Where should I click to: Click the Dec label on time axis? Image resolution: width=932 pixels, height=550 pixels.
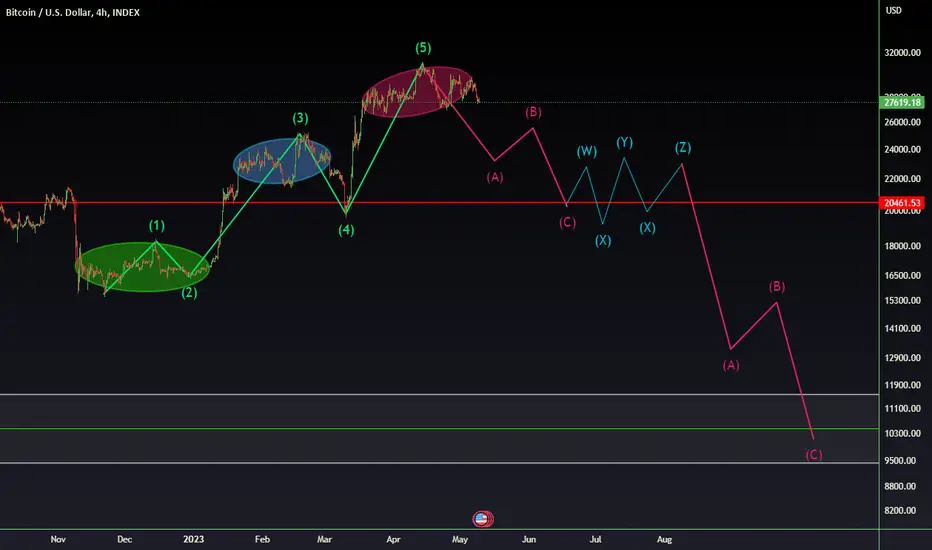click(x=124, y=540)
